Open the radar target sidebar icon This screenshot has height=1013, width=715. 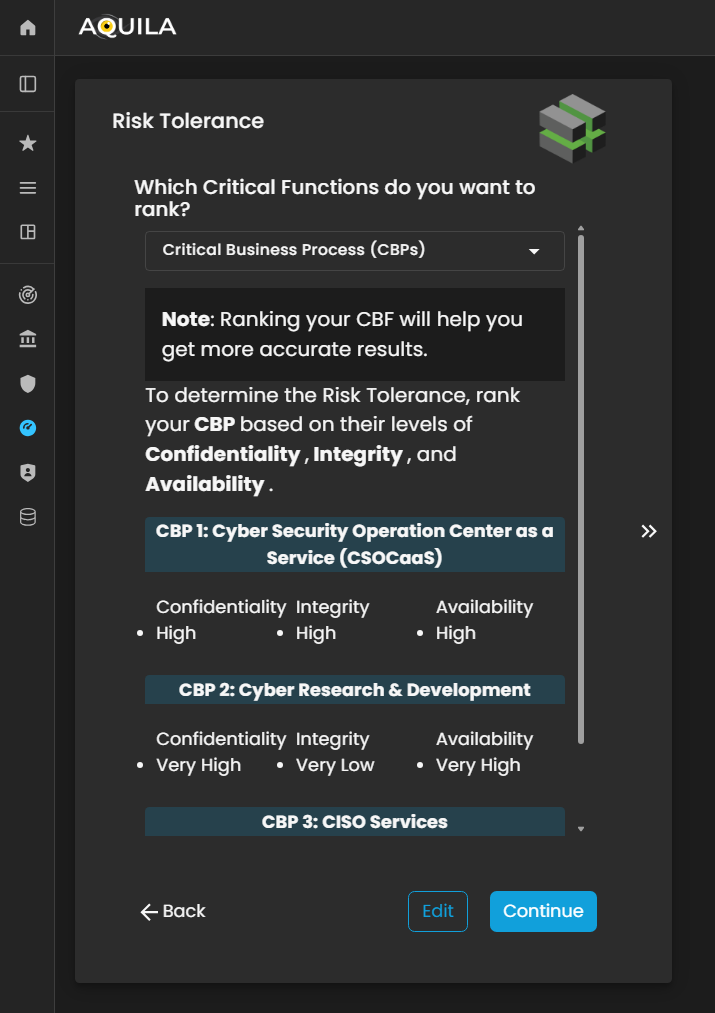(28, 296)
